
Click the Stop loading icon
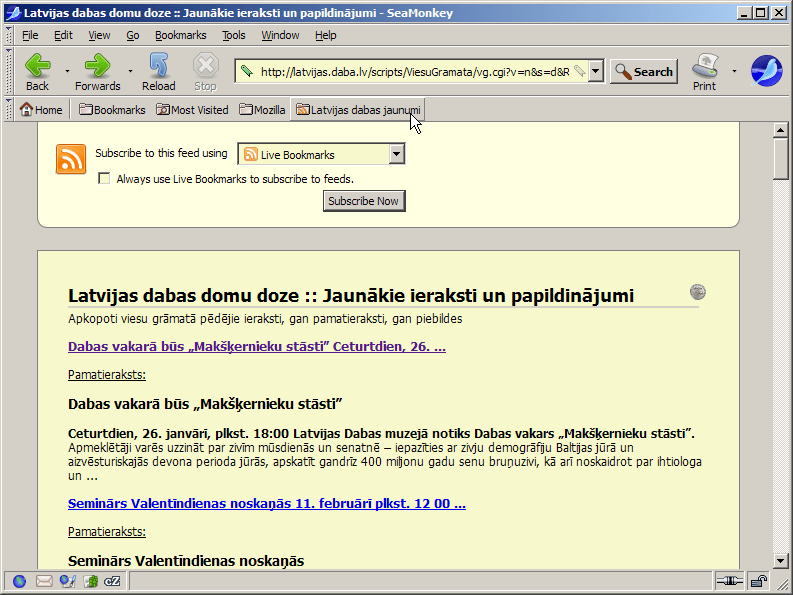coord(205,72)
